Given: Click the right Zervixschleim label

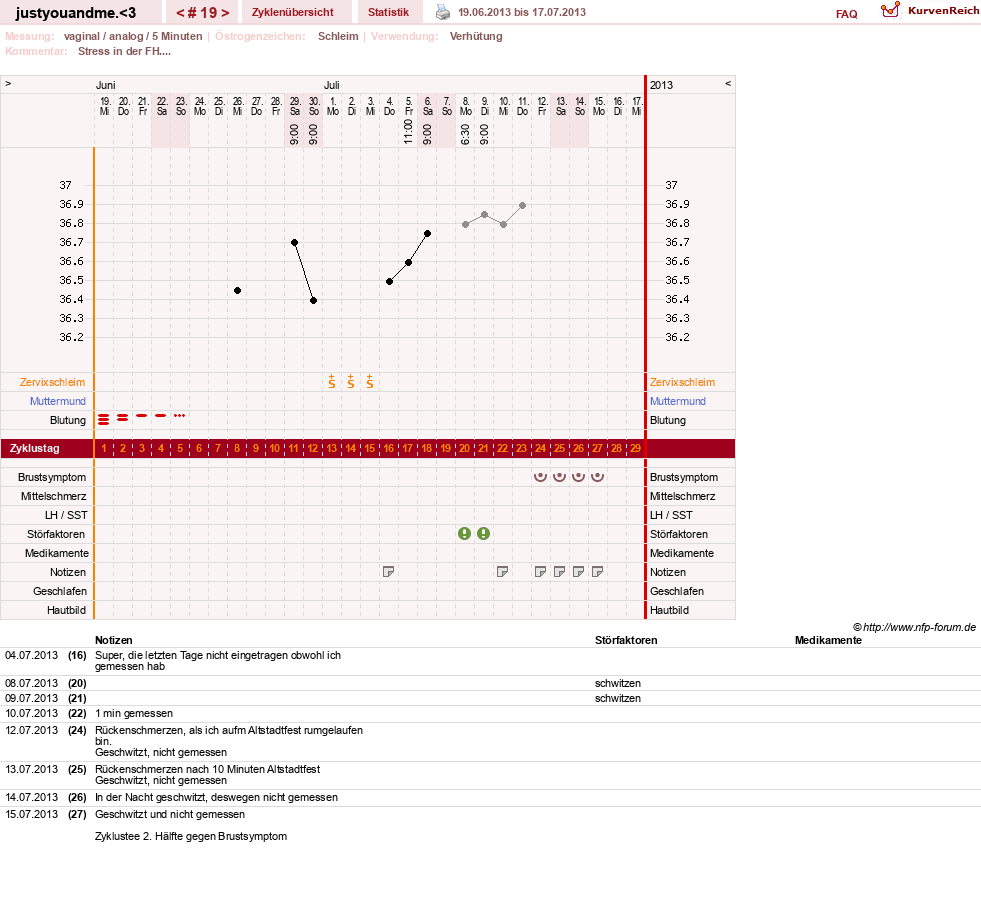Looking at the screenshot, I should 682,382.
